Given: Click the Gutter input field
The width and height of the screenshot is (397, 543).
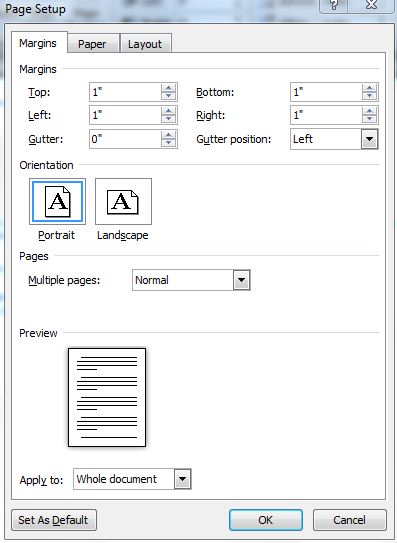Looking at the screenshot, I should tap(125, 139).
